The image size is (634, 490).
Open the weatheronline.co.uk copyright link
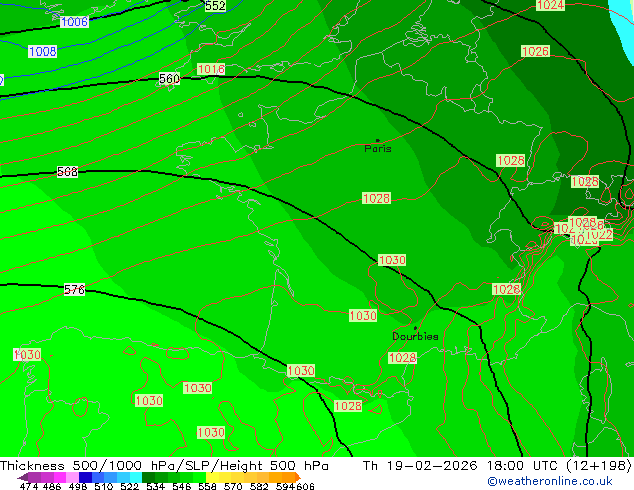(550, 481)
